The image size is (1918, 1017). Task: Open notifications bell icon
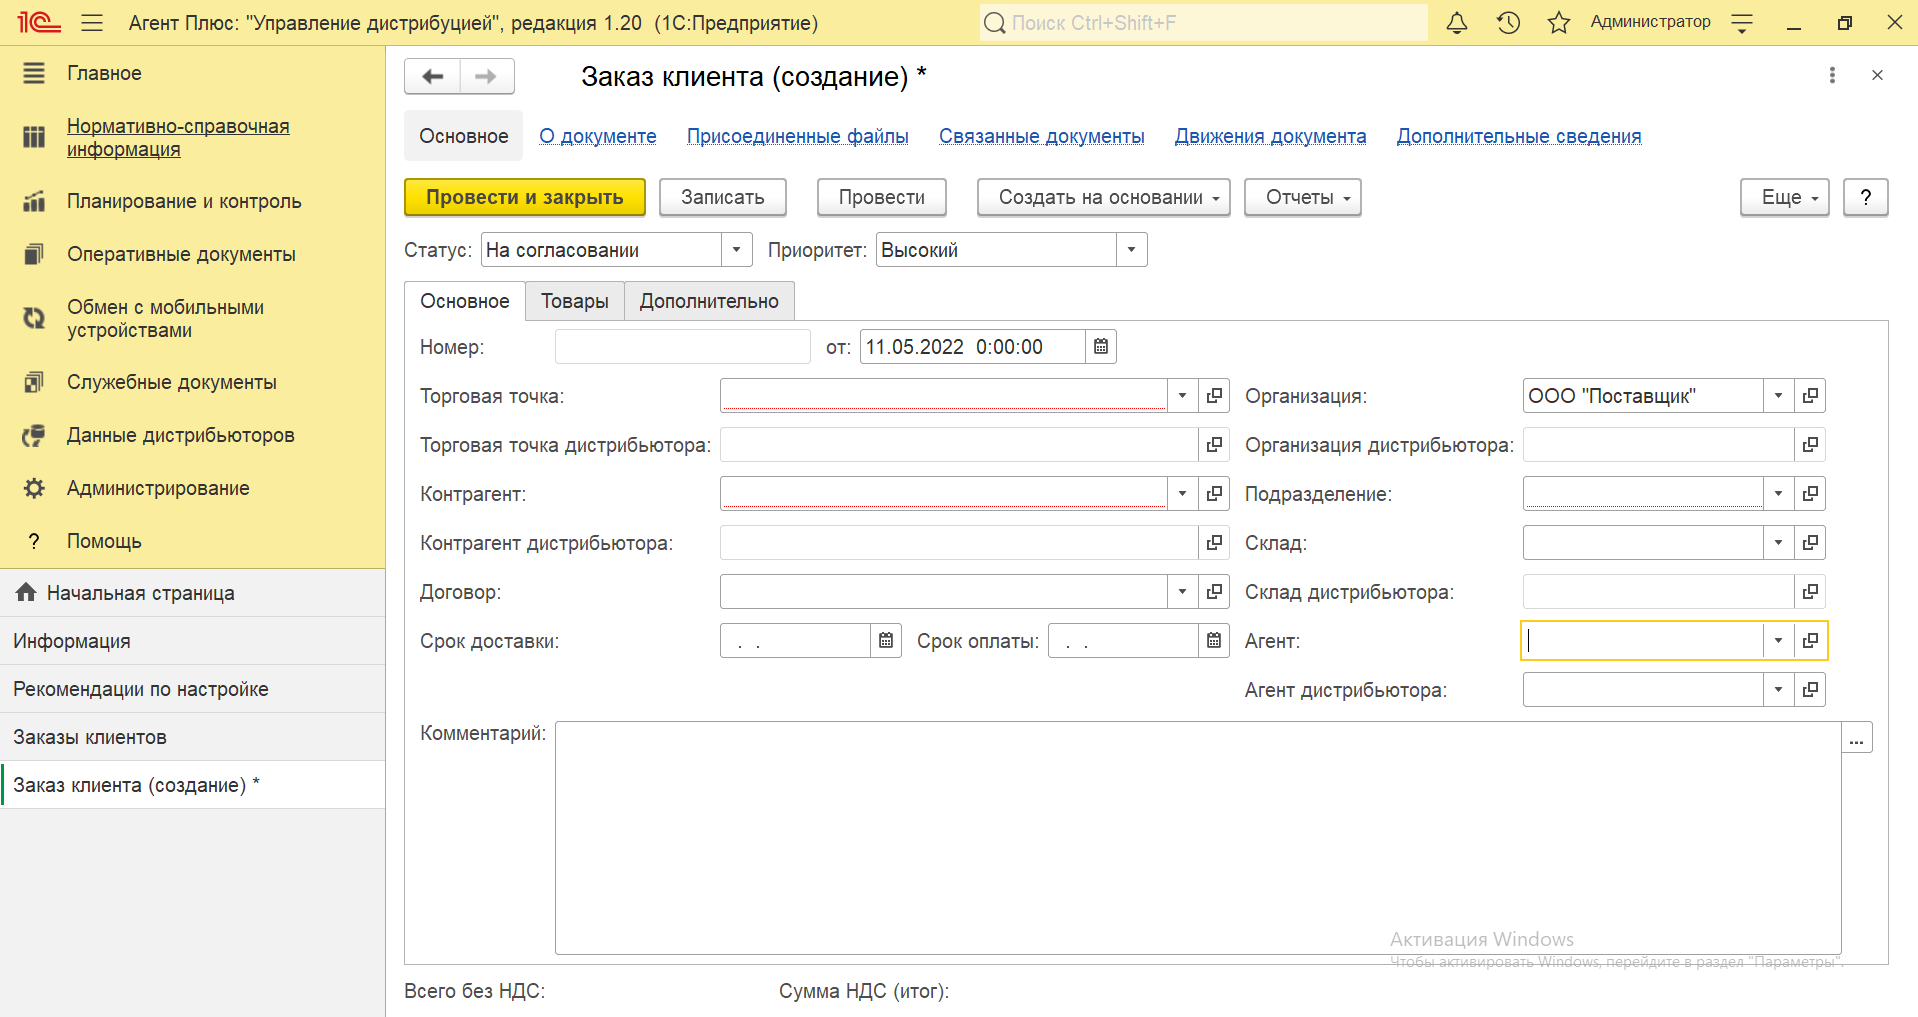coord(1457,22)
